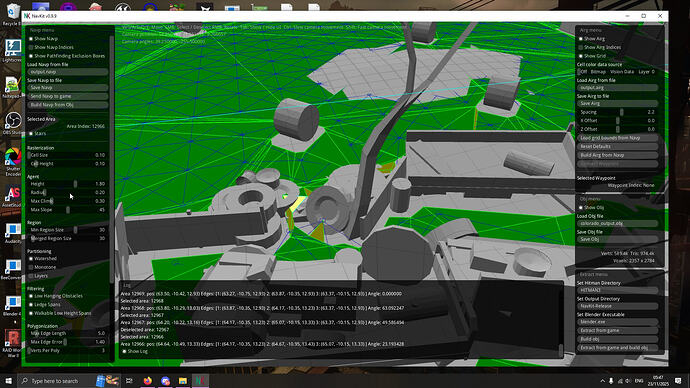690x388 pixels.
Task: Open File Explorer from the taskbar
Action: [x=183, y=381]
